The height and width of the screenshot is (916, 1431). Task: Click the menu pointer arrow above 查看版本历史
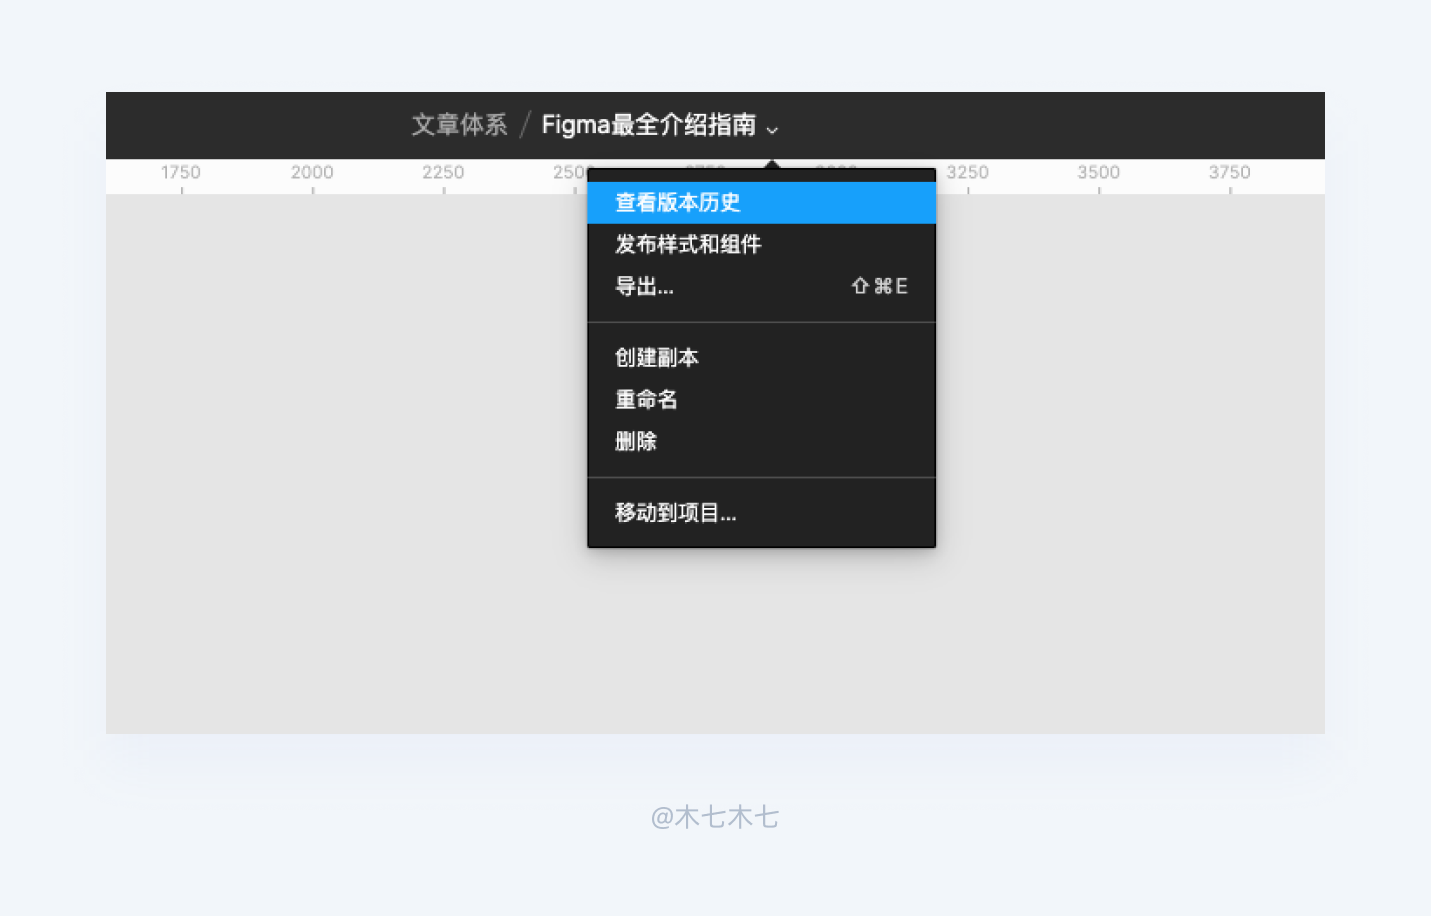pyautogui.click(x=770, y=163)
